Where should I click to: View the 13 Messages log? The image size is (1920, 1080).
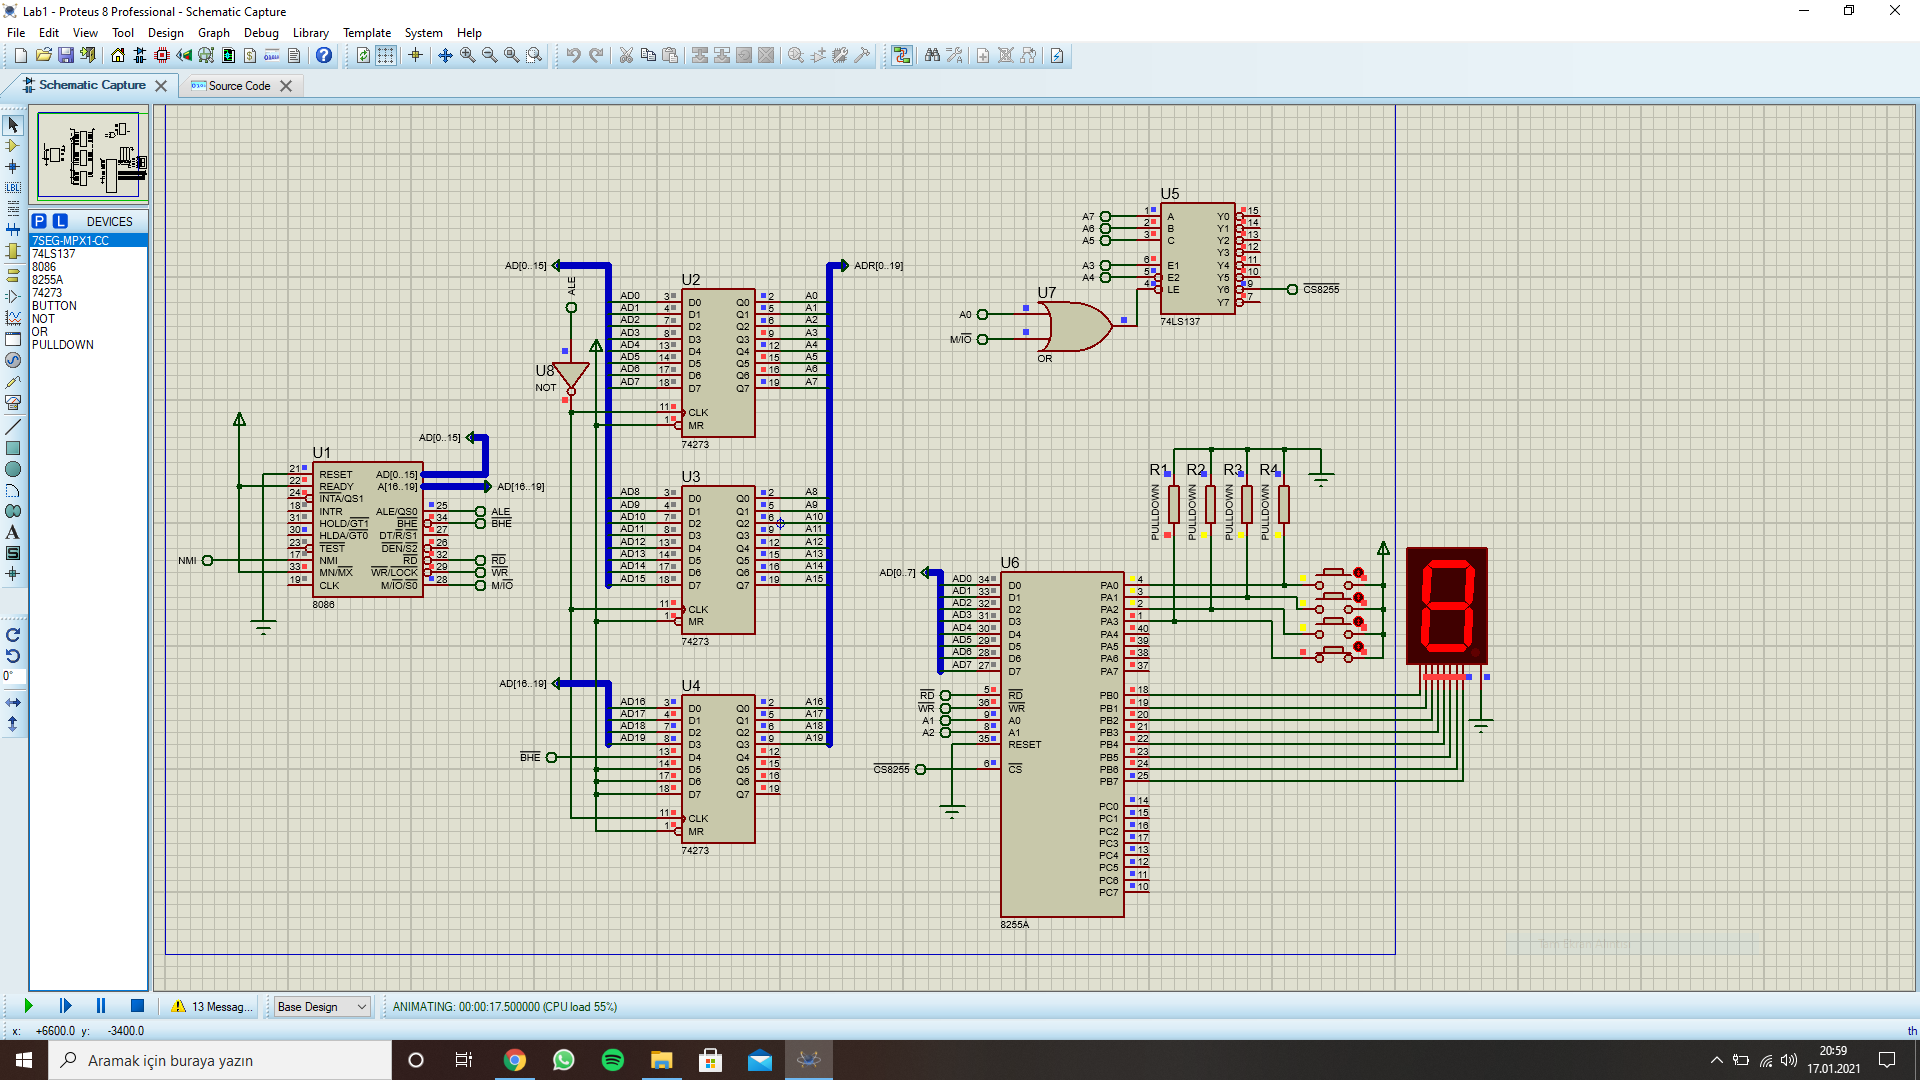(212, 1007)
